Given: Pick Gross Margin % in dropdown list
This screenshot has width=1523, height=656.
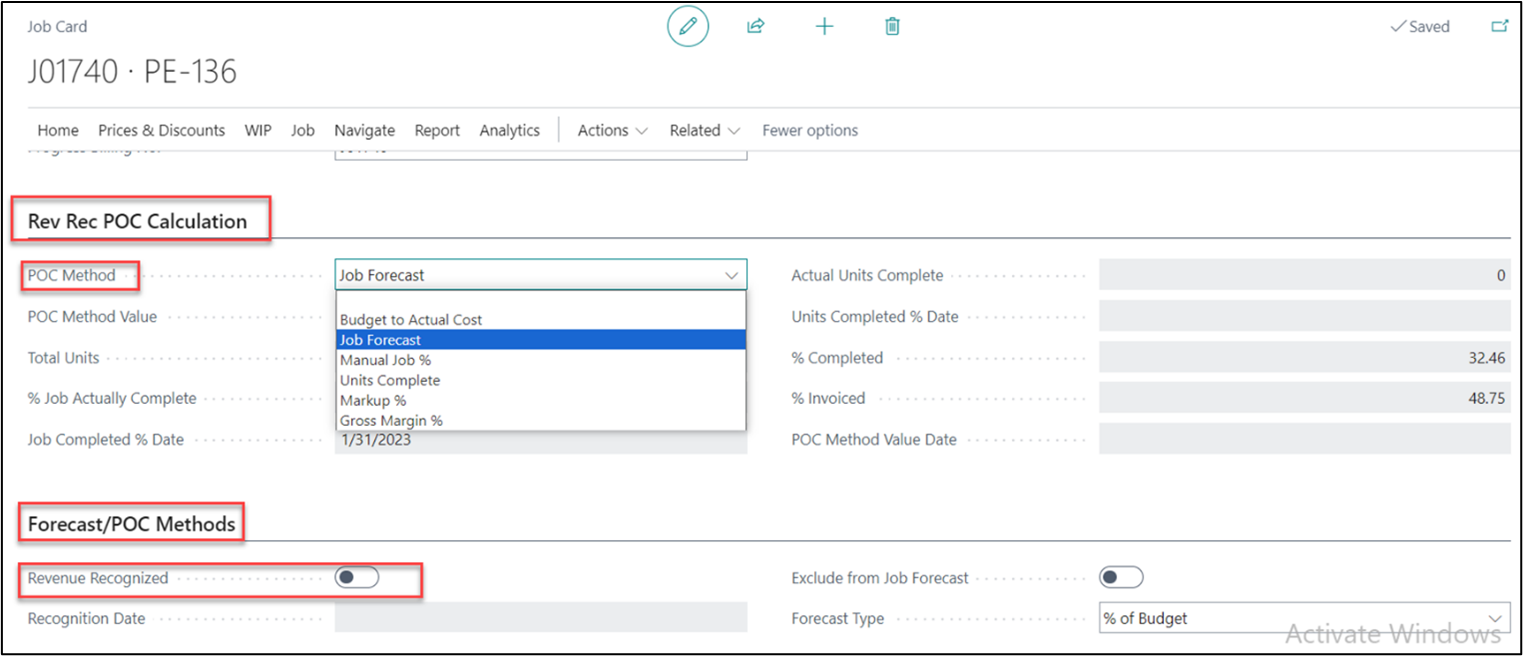Looking at the screenshot, I should [391, 421].
